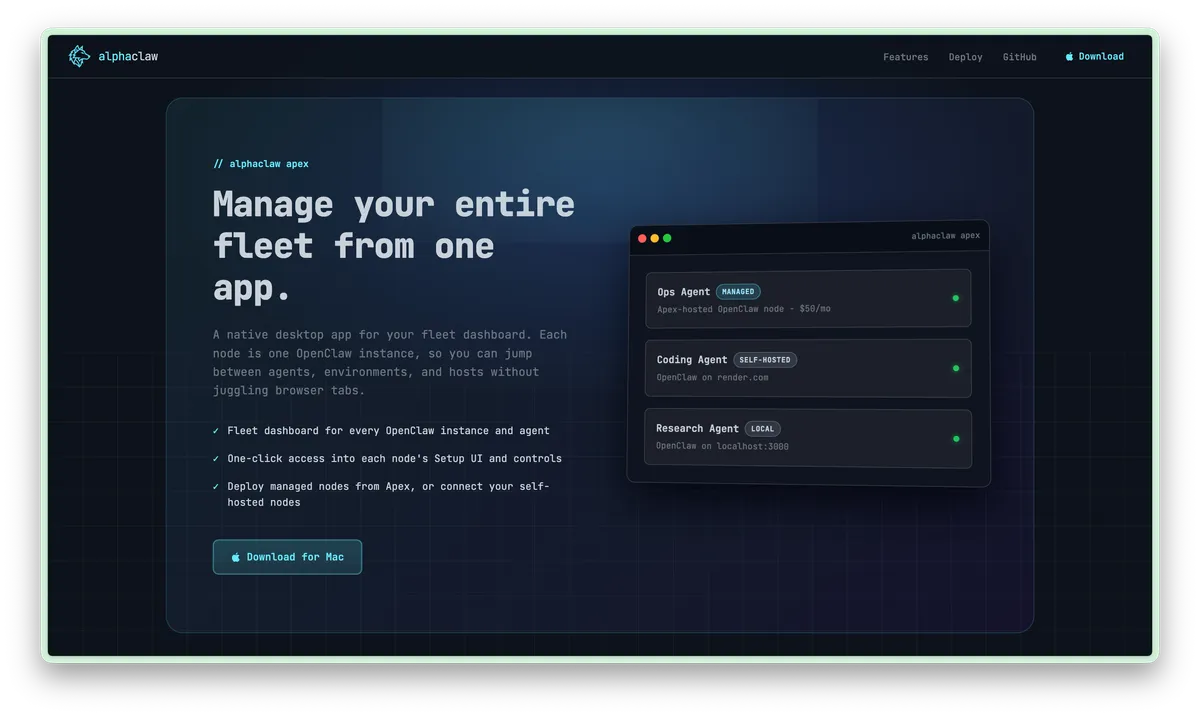This screenshot has height=717, width=1200.
Task: Click the checkmark beside One-click access feature
Action: point(216,459)
